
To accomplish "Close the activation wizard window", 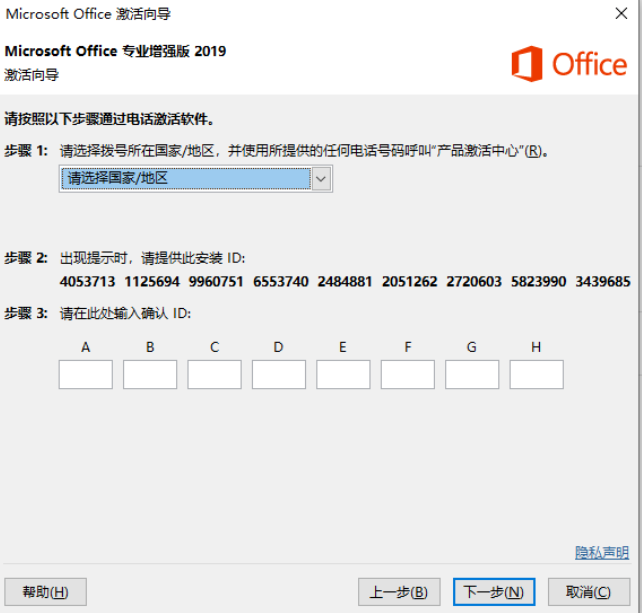I will pos(622,14).
